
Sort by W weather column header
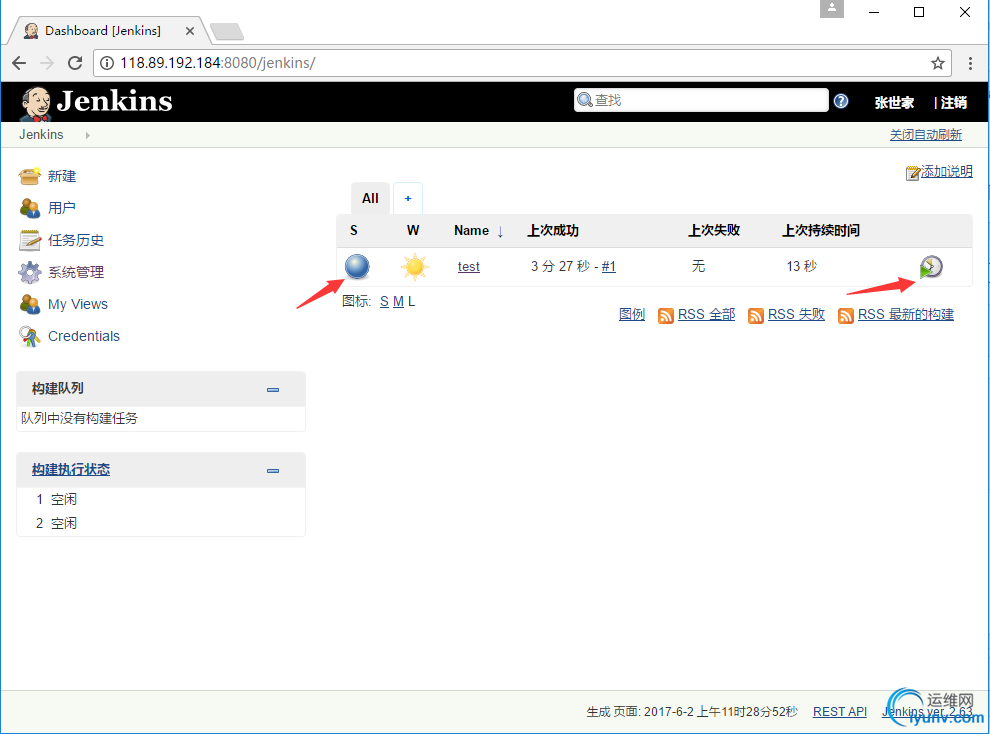413,230
